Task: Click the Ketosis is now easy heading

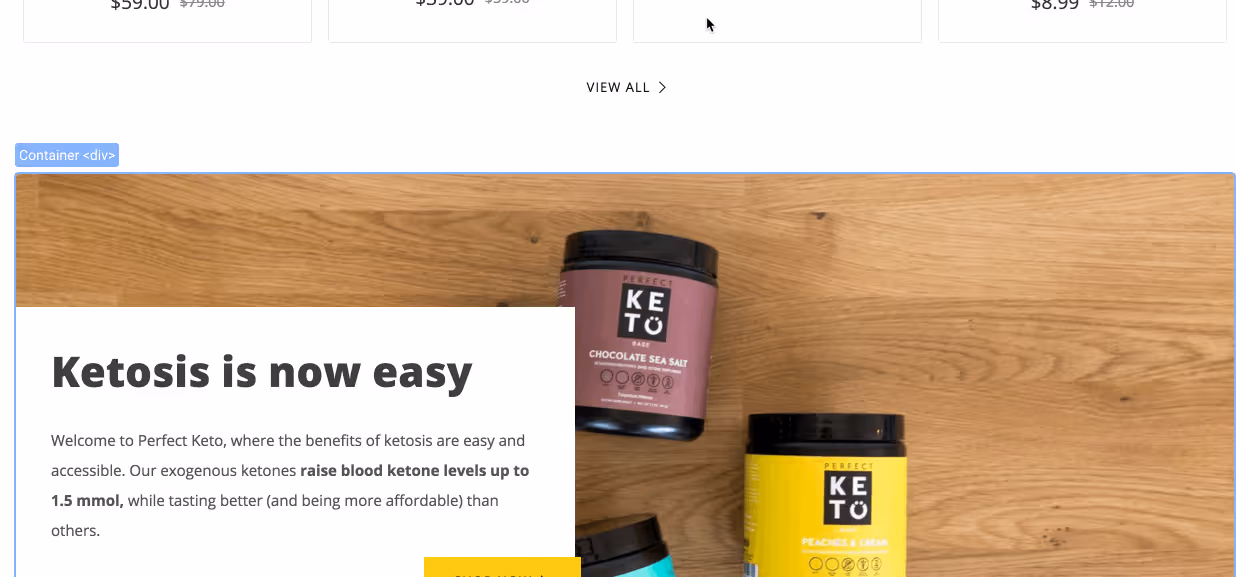Action: pos(261,372)
